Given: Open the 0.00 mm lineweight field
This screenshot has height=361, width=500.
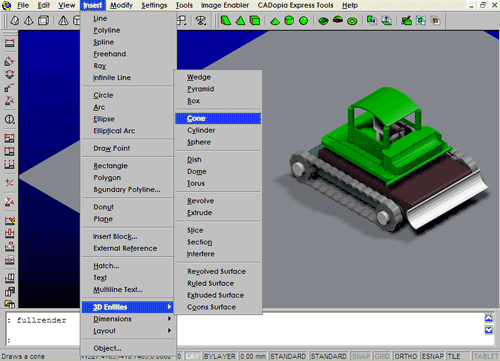Looking at the screenshot, I should click(x=253, y=356).
